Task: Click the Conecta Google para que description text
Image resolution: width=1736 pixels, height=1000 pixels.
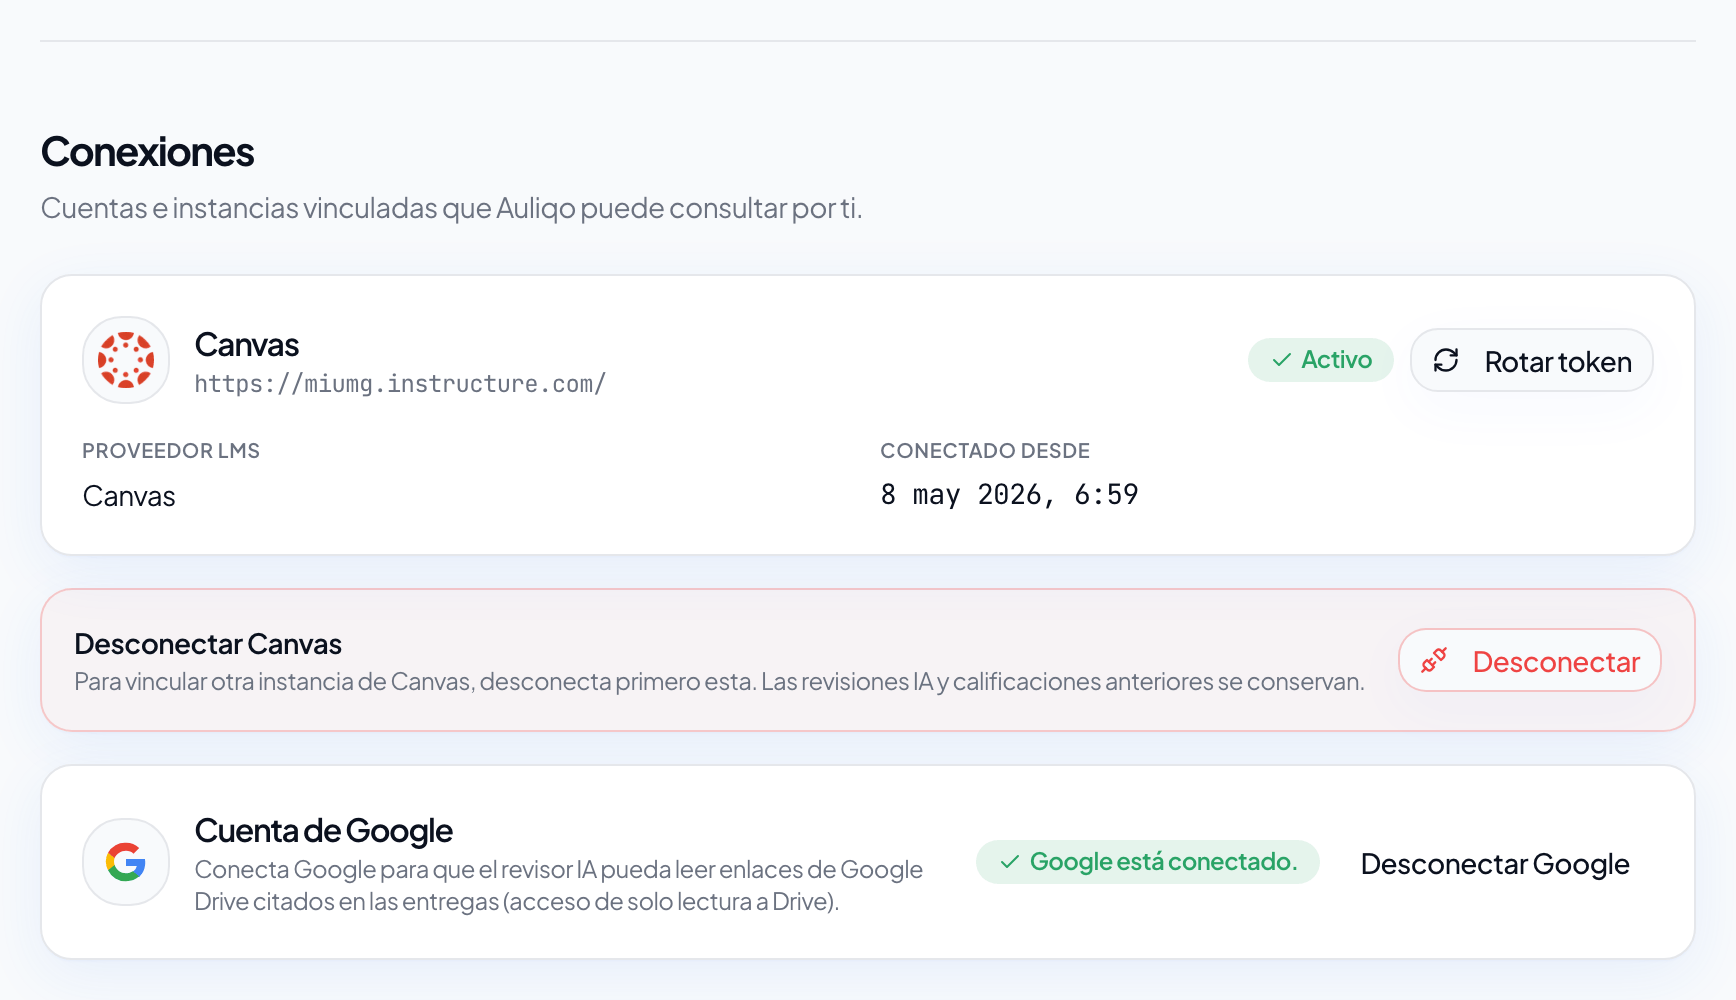Action: coord(558,886)
